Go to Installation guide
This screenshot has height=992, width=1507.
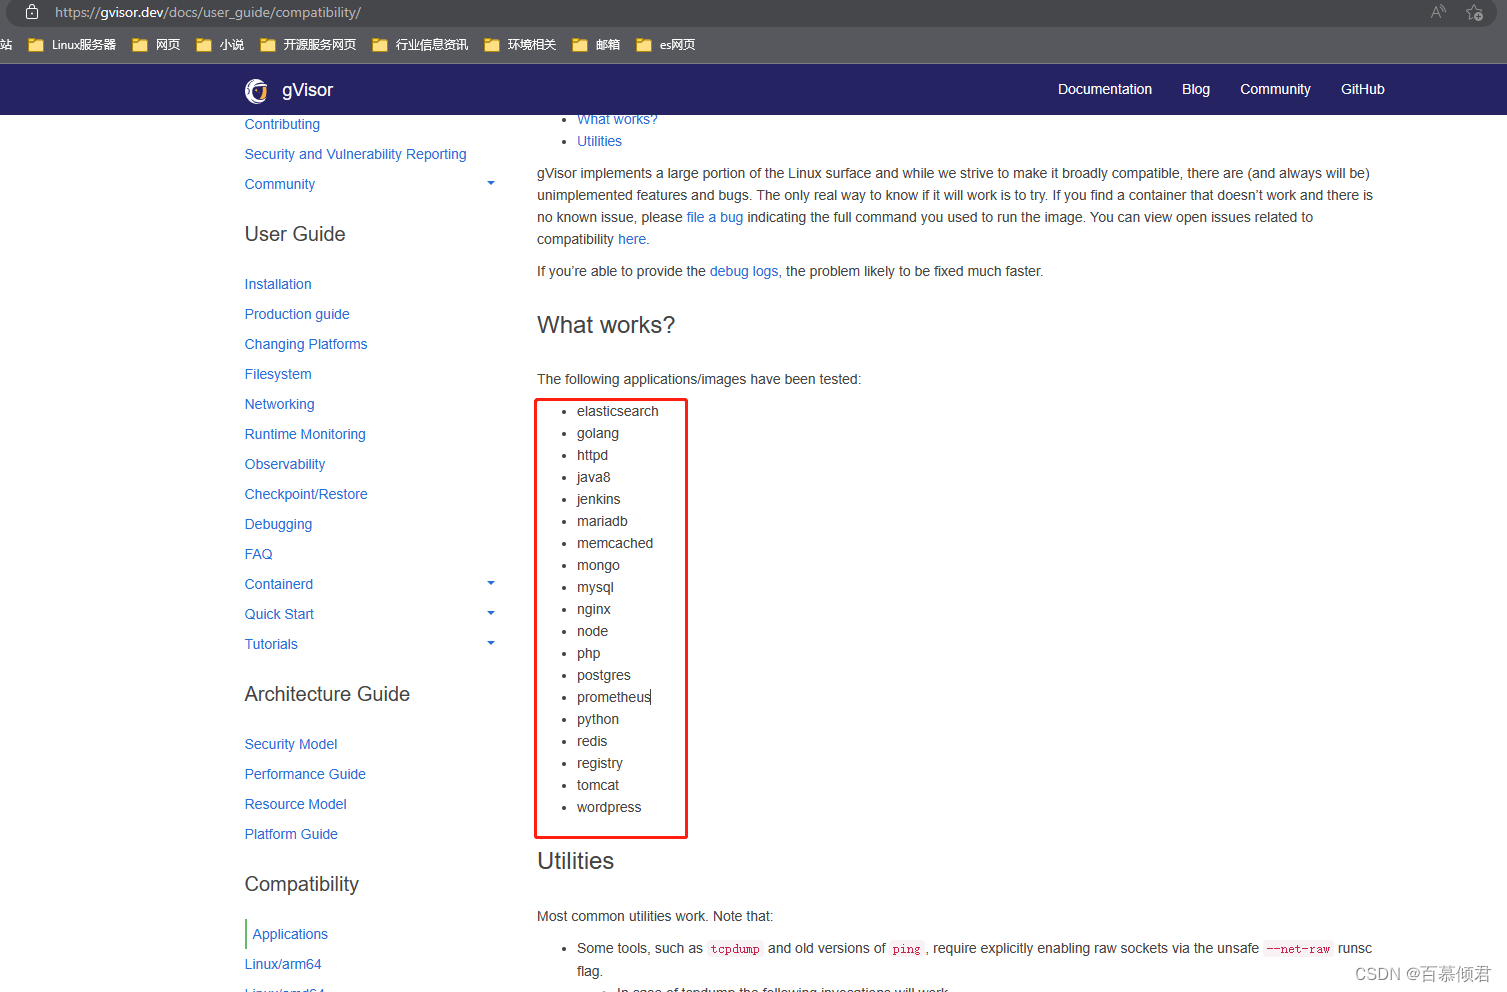click(x=278, y=284)
